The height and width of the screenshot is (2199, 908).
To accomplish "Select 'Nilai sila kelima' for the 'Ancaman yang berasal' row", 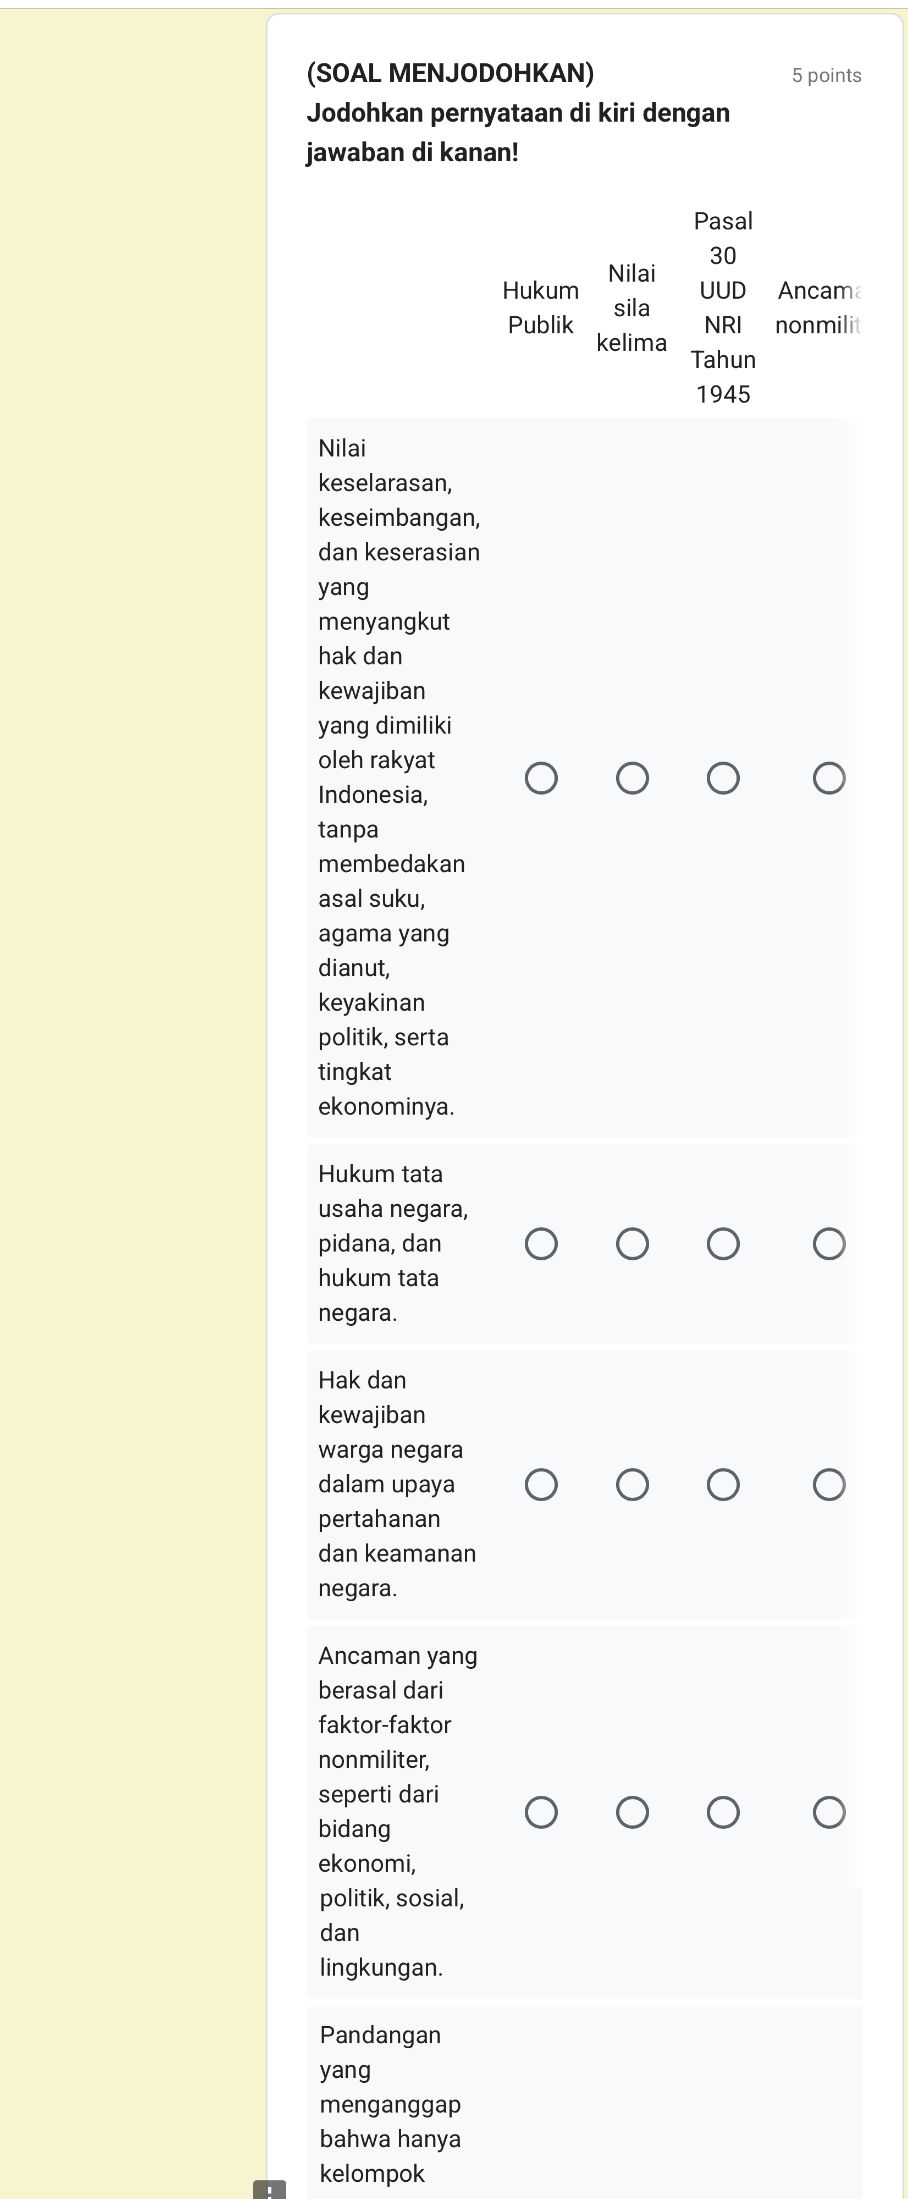I will pos(632,1812).
